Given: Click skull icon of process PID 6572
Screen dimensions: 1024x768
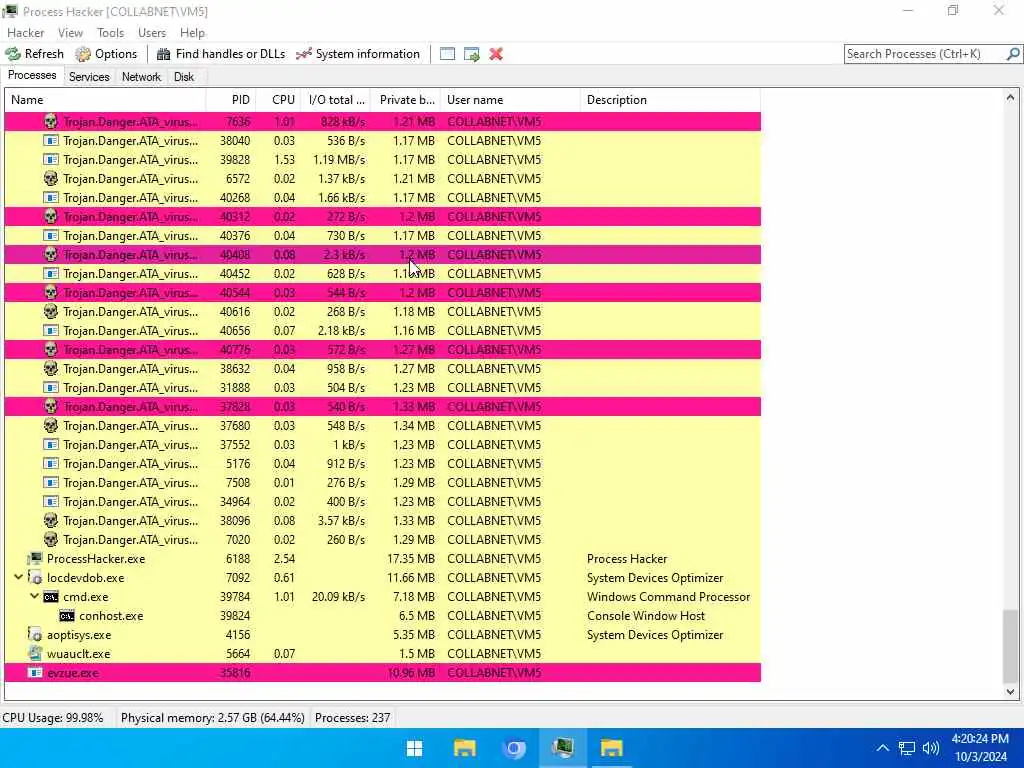Looking at the screenshot, I should click(50, 178).
